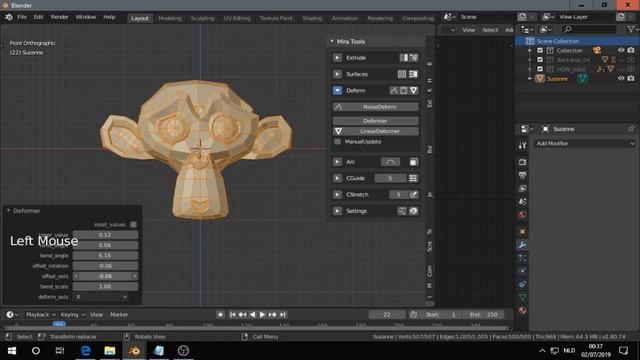Toggle HDRI collection checkbox in outliner
640x360 pixels.
(x=540, y=69)
